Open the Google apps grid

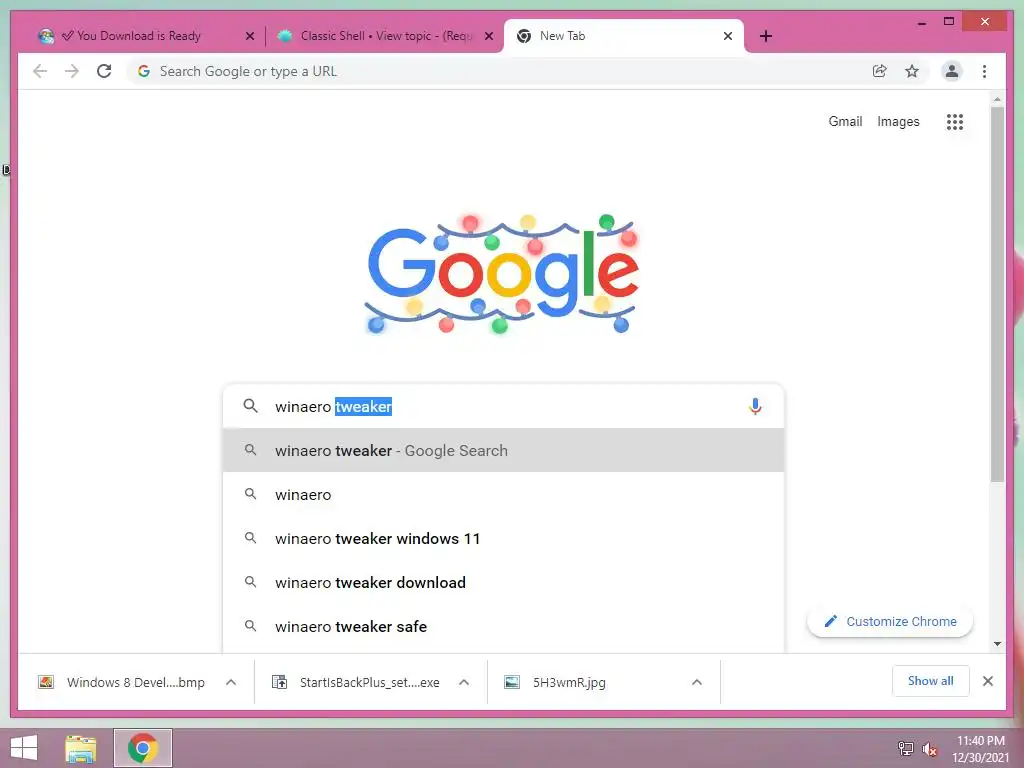(x=955, y=121)
